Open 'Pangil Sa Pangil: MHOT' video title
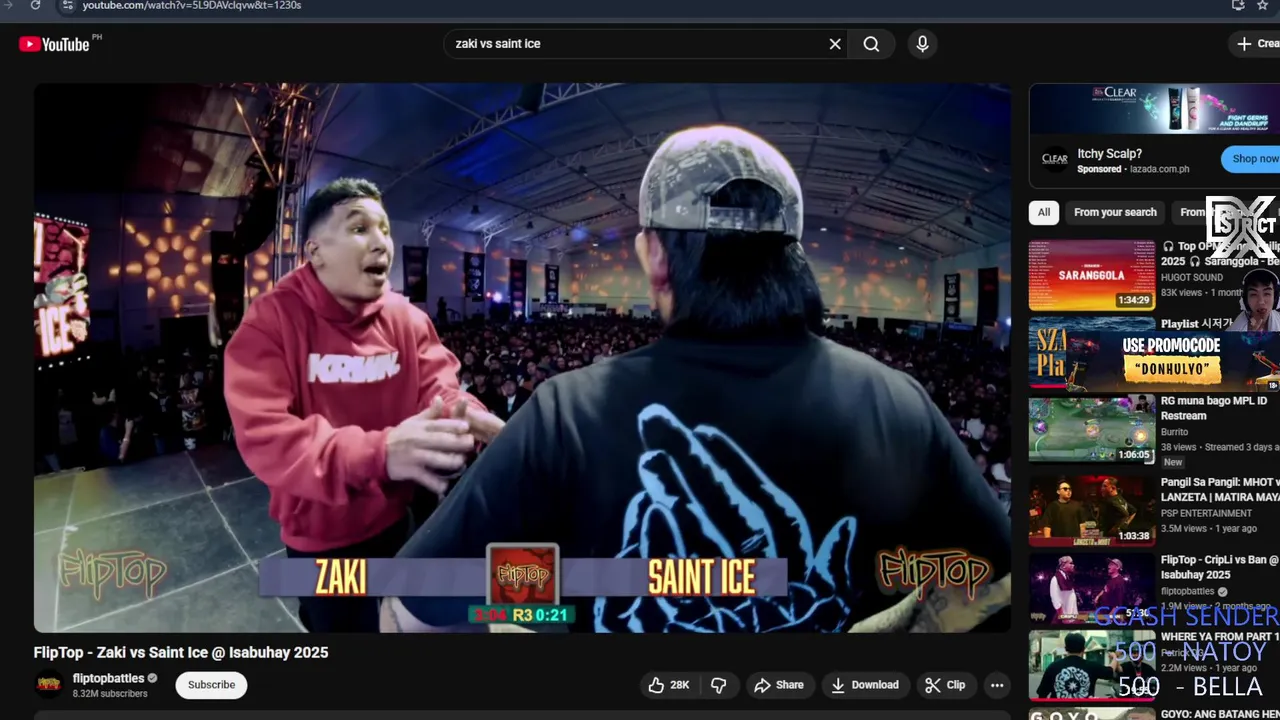 click(1220, 489)
